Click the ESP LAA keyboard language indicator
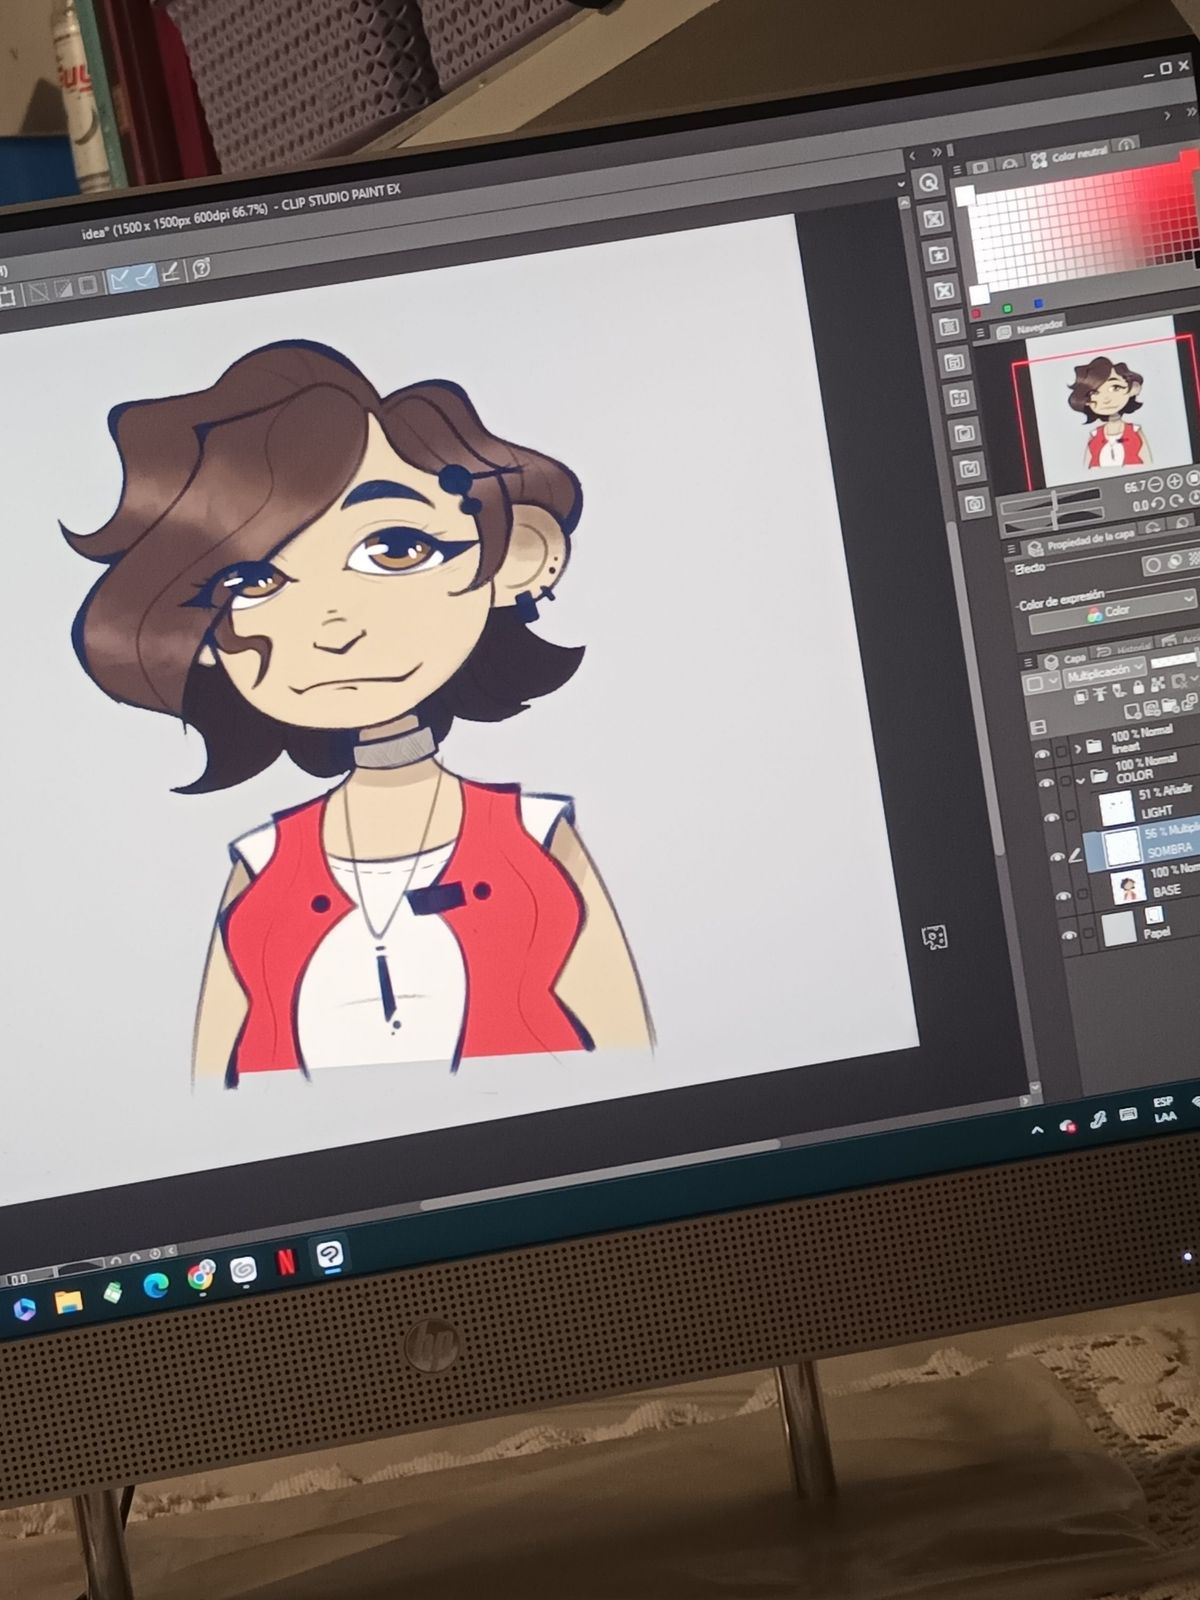Screen dimensions: 1200x1600 [1164, 1109]
